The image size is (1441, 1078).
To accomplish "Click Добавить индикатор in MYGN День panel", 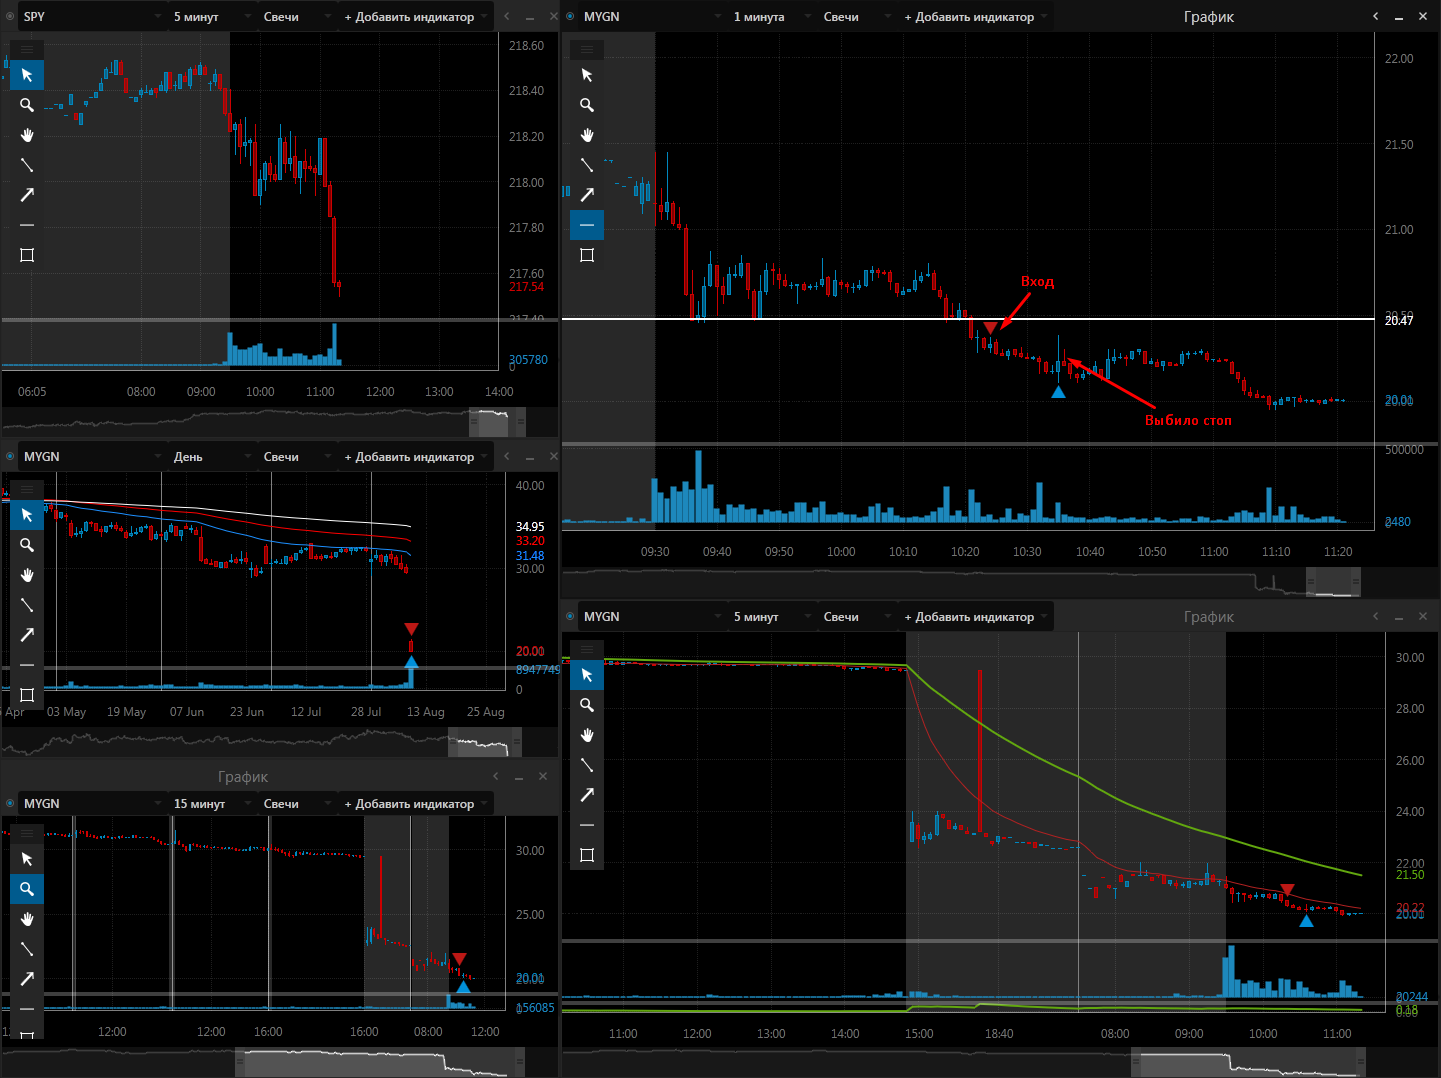I will click(416, 456).
